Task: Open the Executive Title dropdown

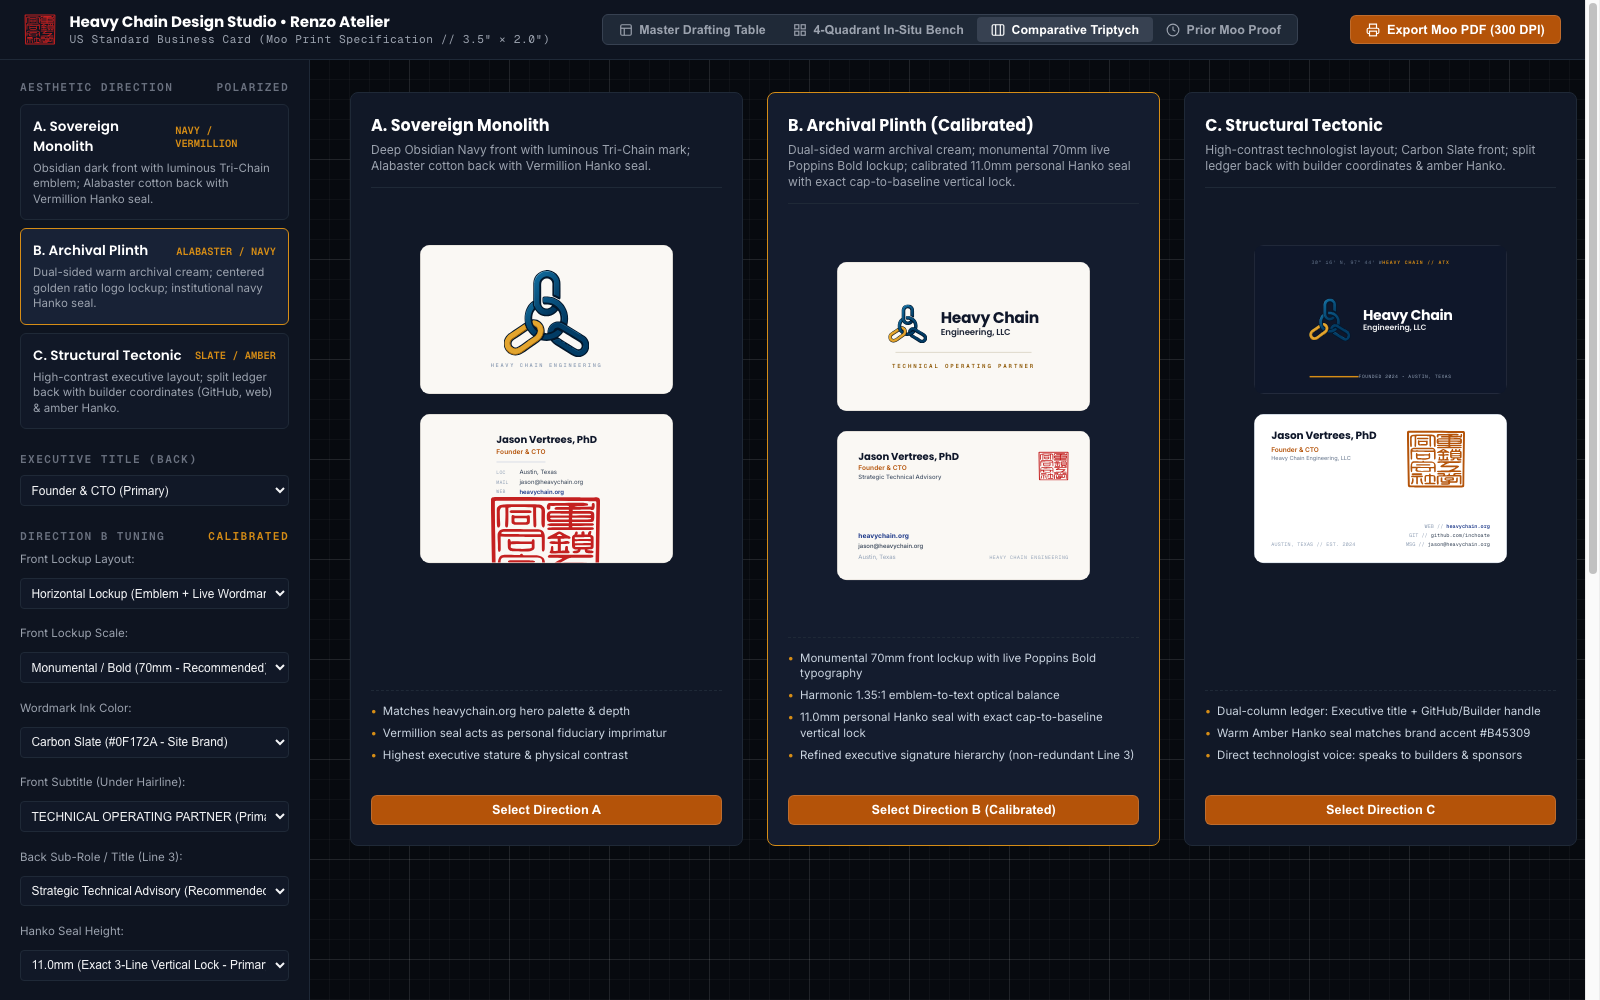Action: pyautogui.click(x=154, y=491)
